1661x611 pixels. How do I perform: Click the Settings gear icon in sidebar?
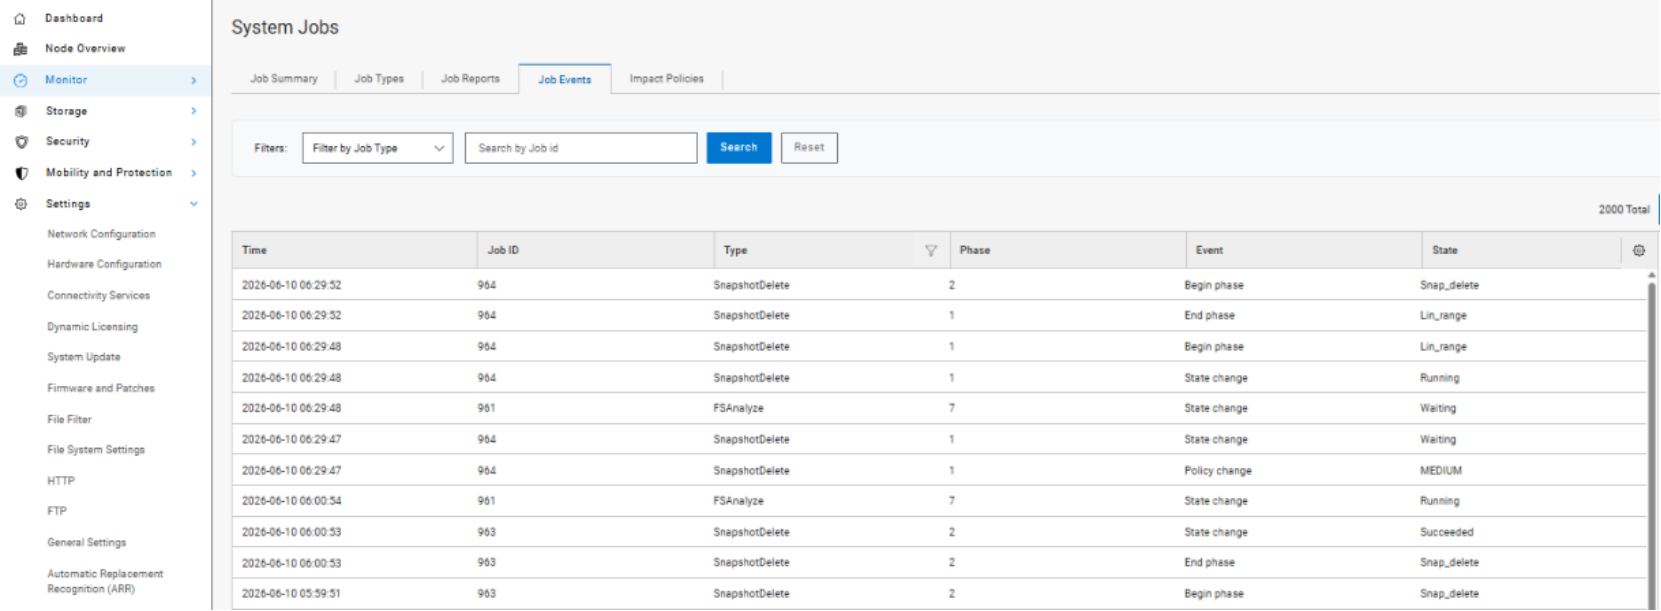coord(20,204)
